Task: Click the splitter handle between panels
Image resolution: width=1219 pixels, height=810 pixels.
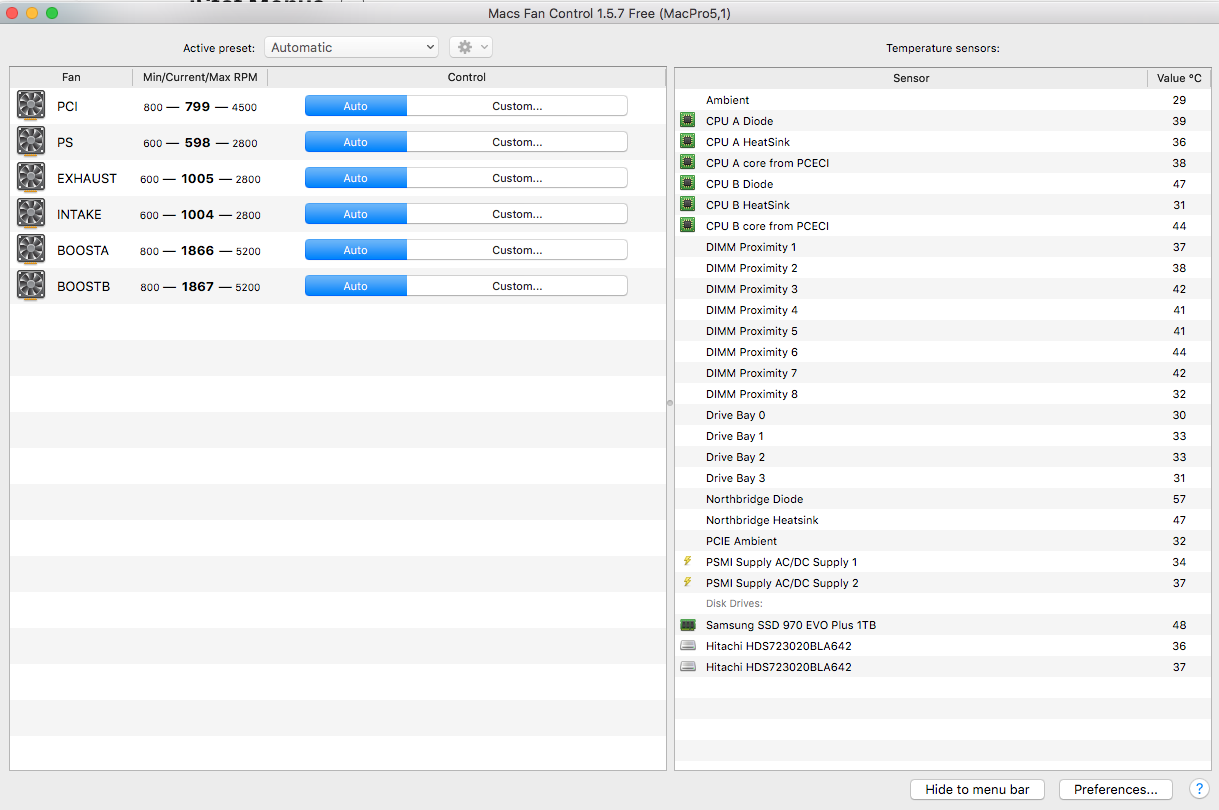Action: point(670,403)
